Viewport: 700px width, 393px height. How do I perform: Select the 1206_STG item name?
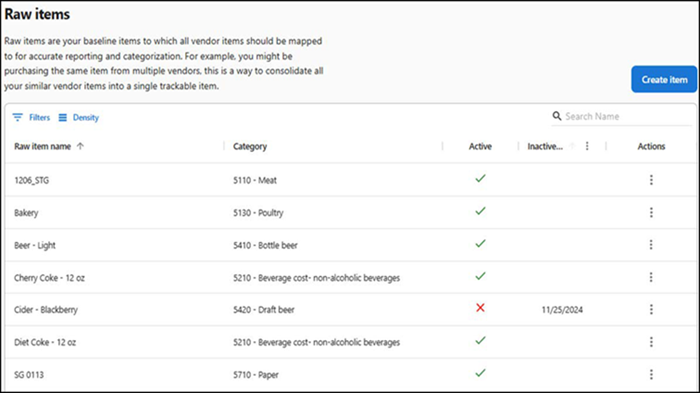(x=32, y=180)
